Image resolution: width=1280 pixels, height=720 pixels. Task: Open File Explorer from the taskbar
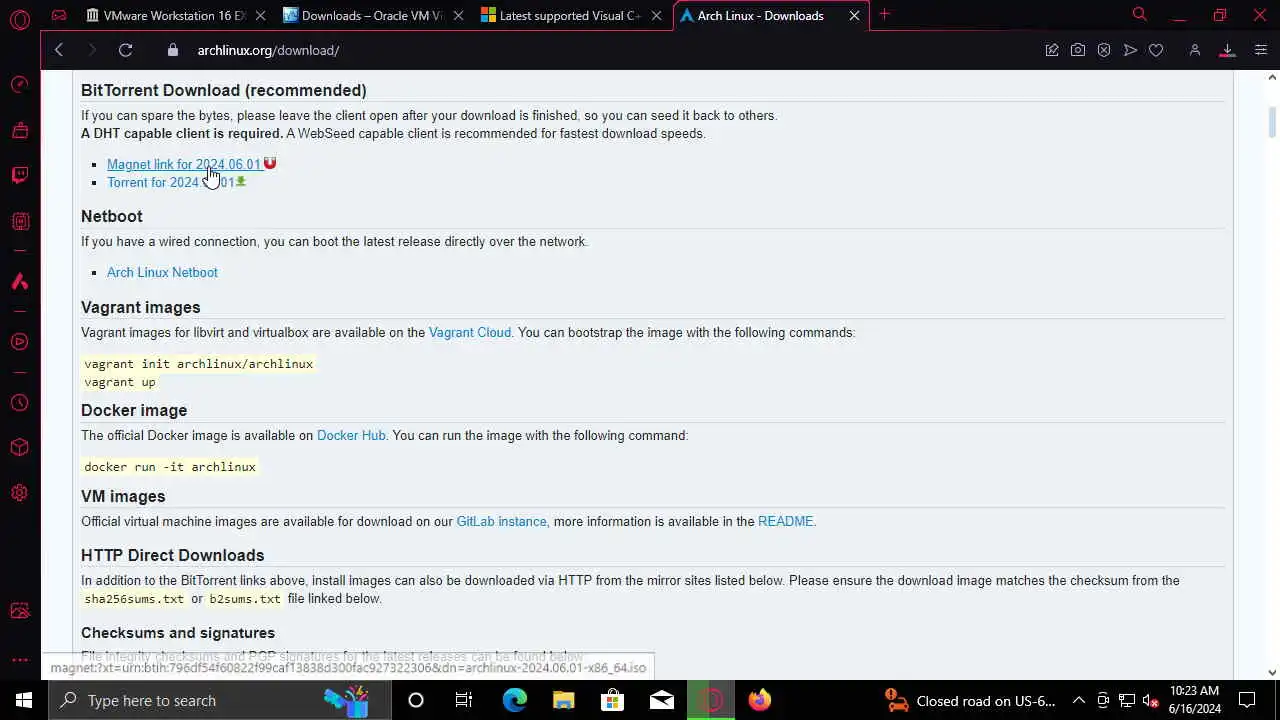click(x=563, y=700)
